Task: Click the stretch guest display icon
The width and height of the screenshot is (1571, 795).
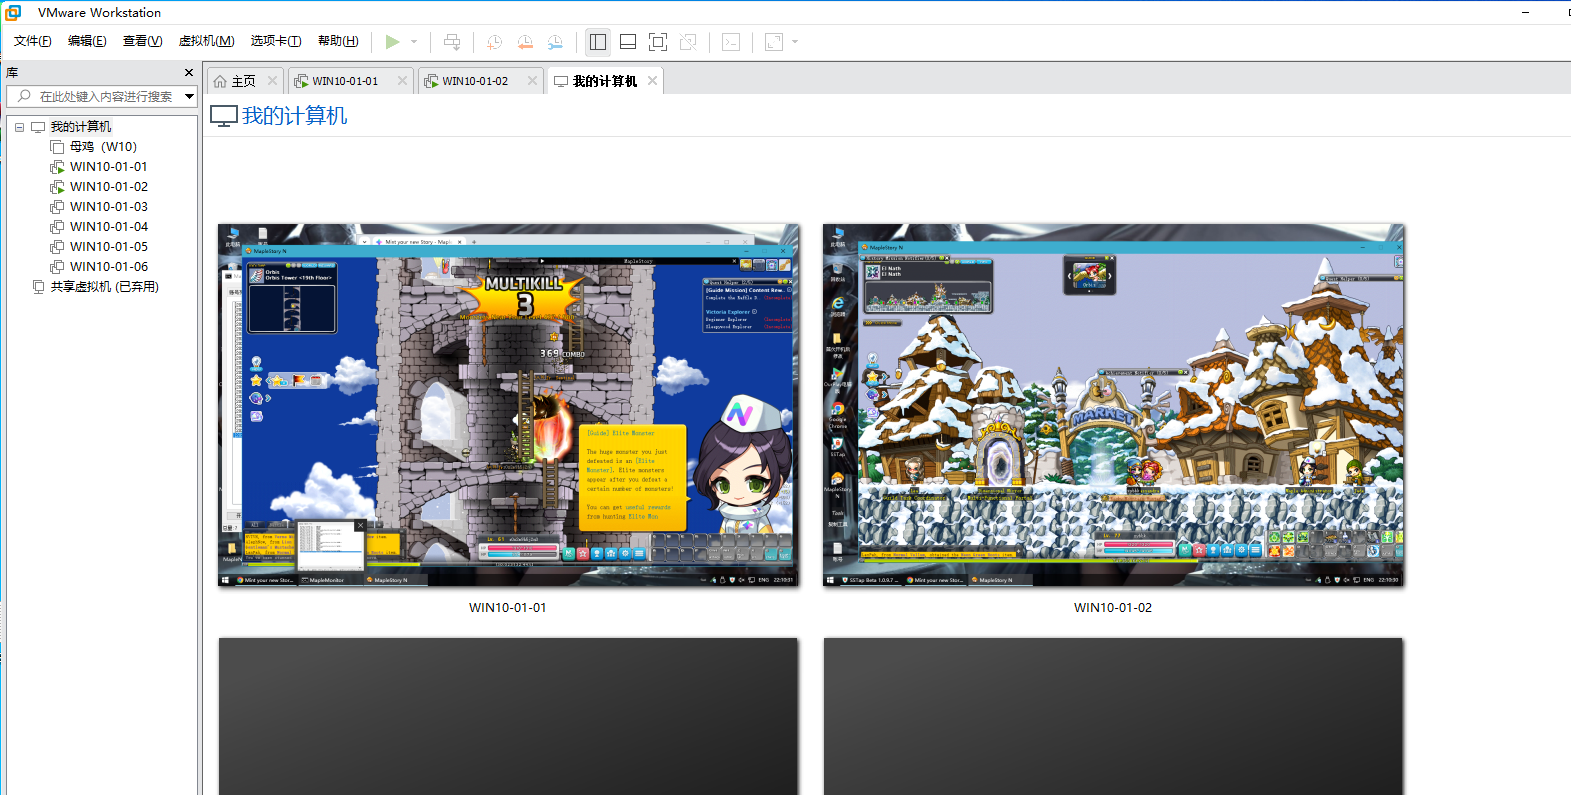Action: [x=774, y=42]
